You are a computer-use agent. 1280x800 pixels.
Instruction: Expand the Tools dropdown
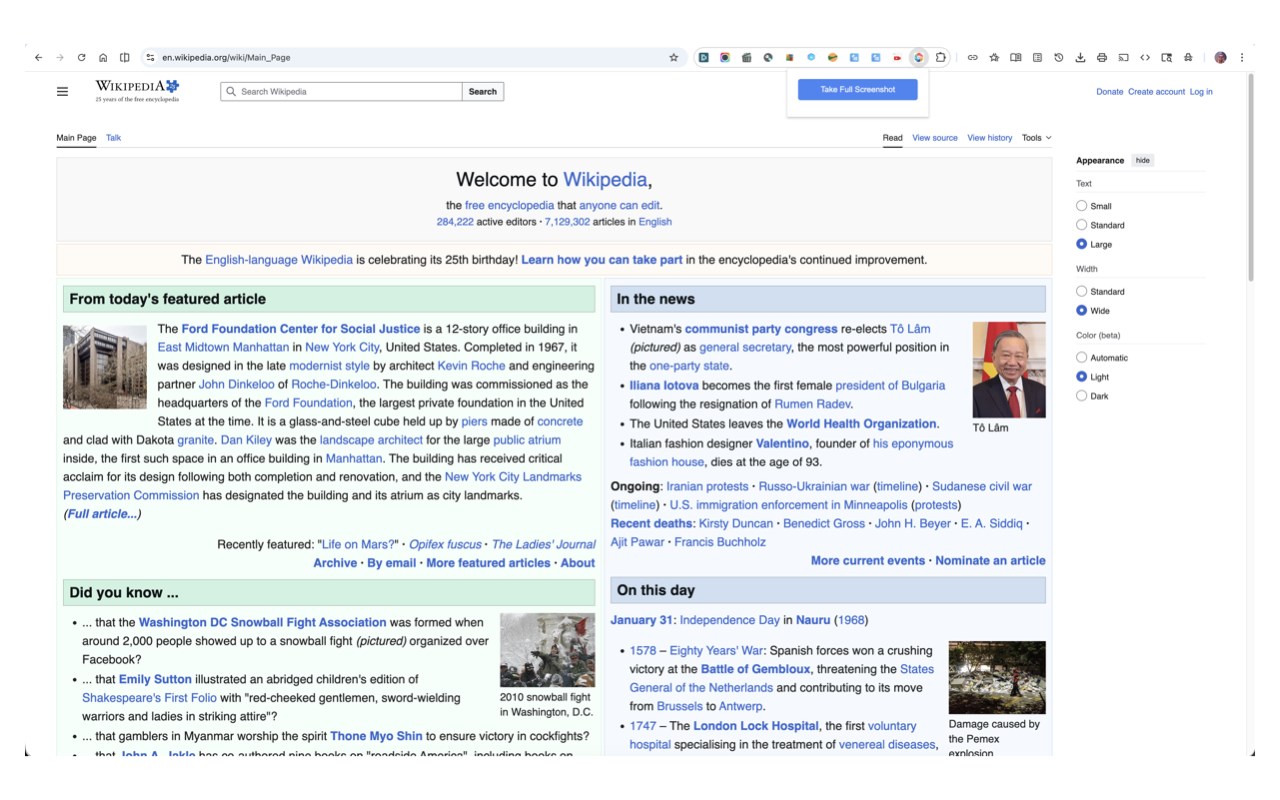pyautogui.click(x=1036, y=138)
